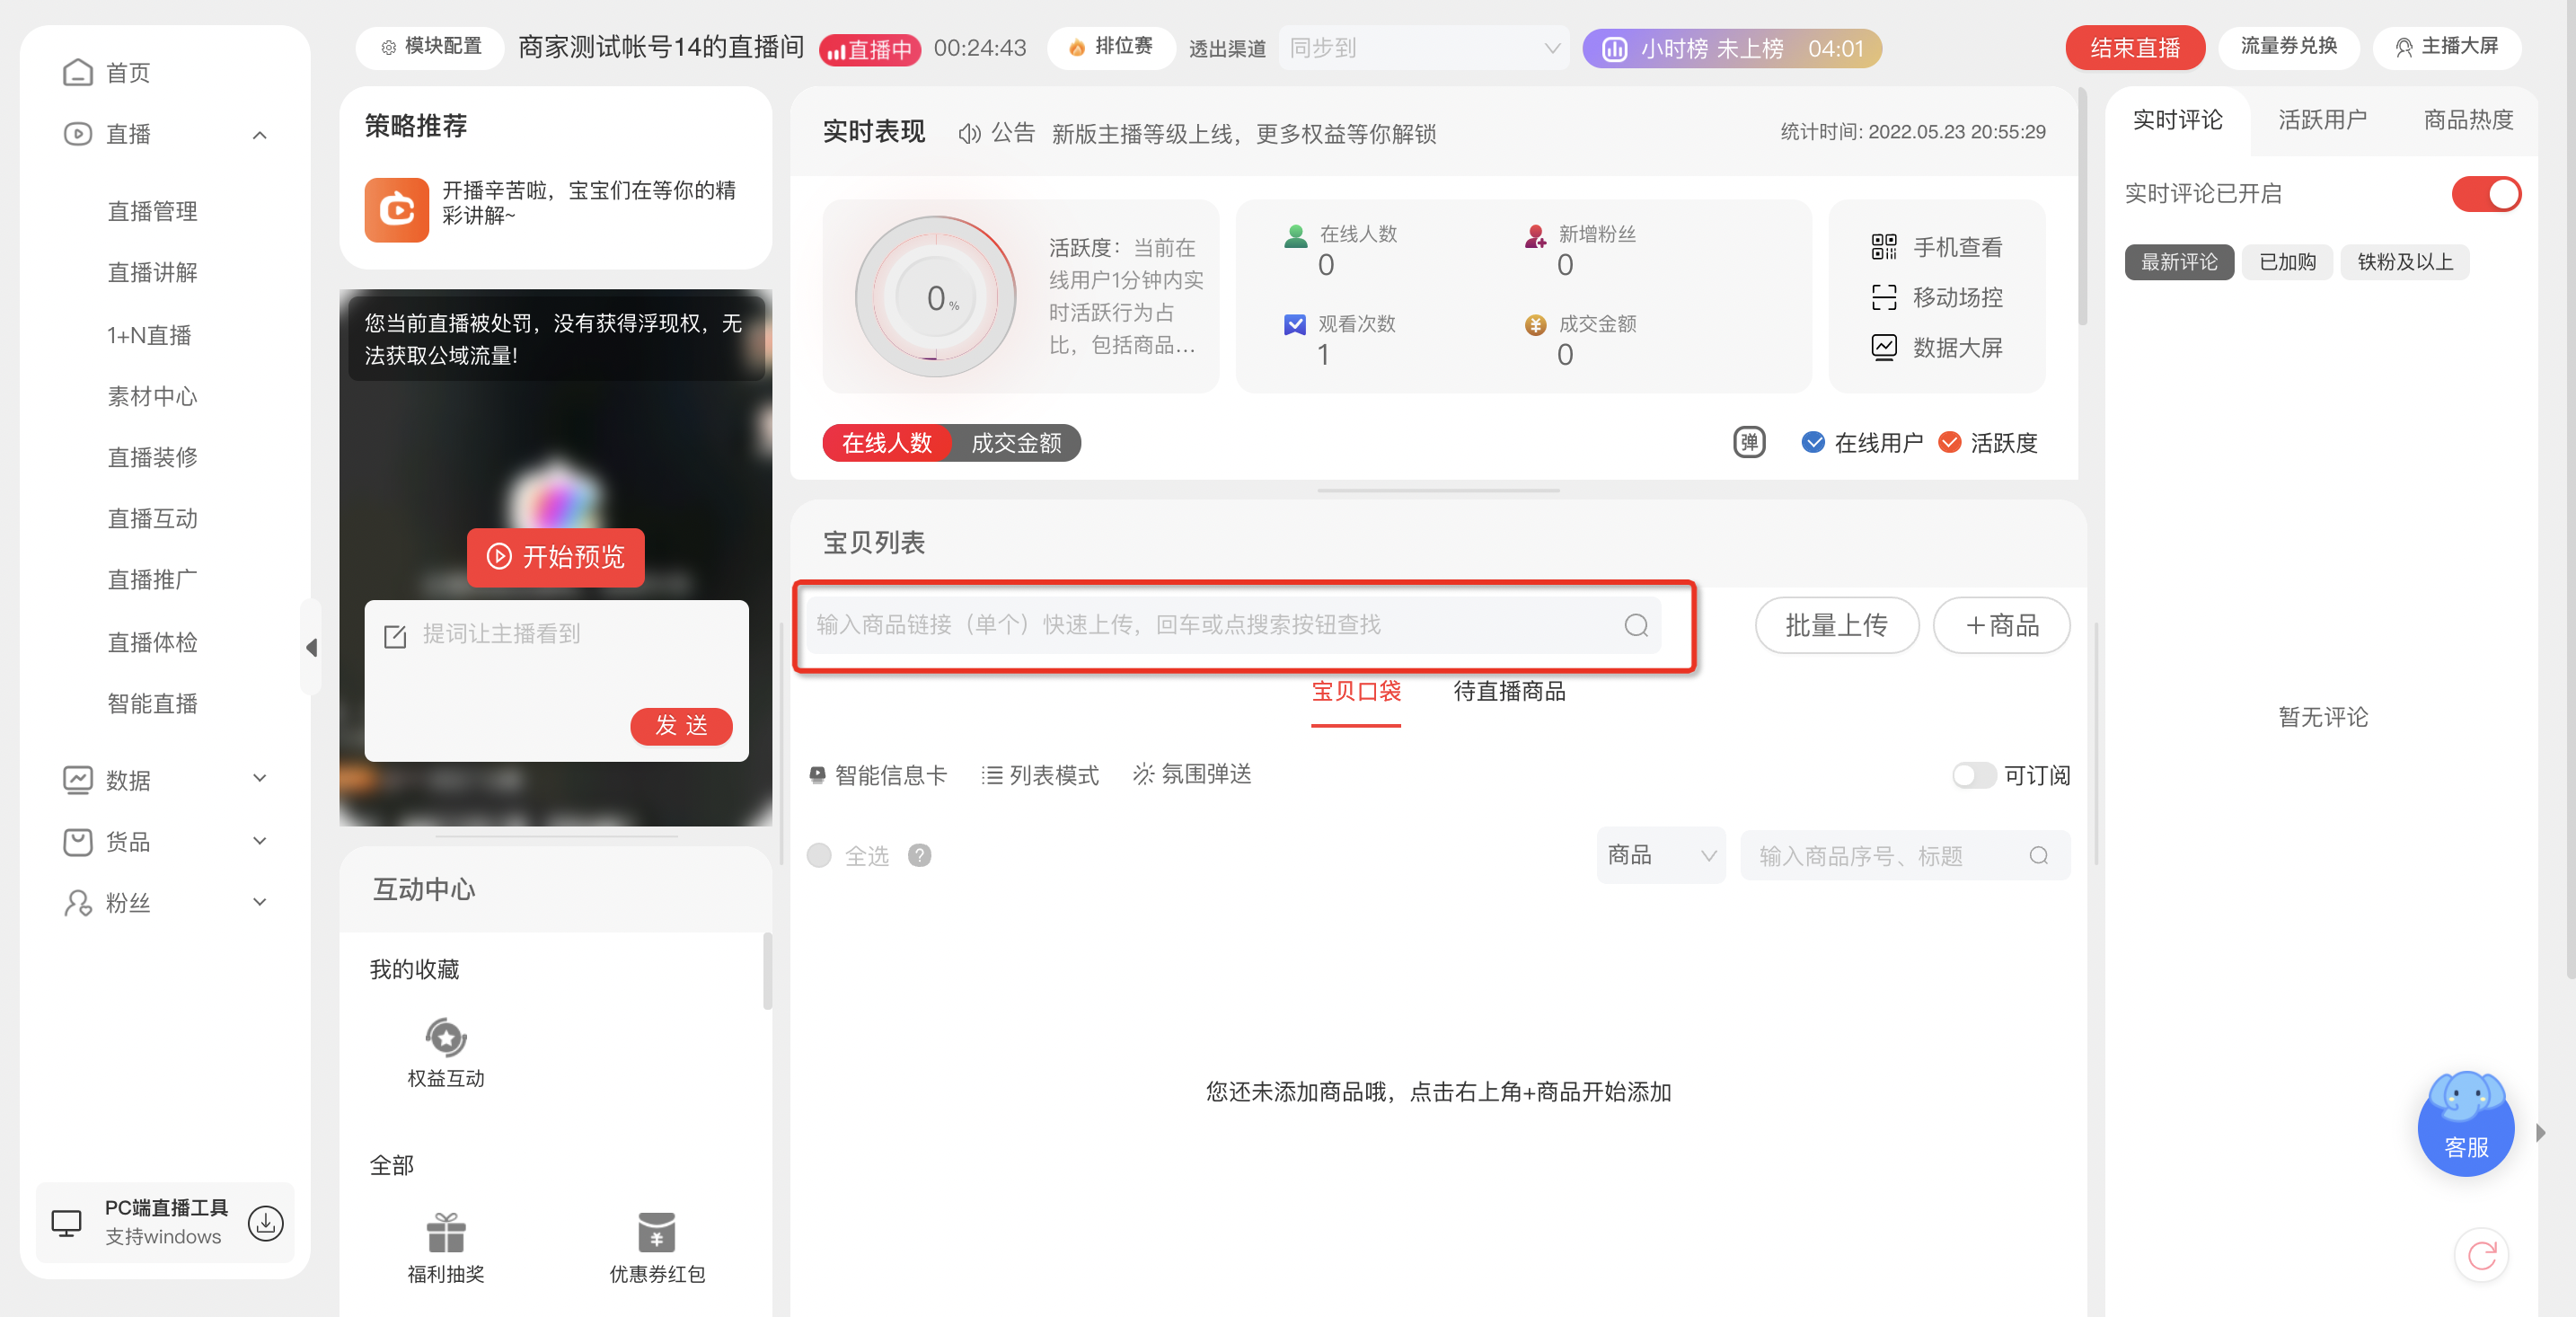Image resolution: width=2576 pixels, height=1317 pixels.
Task: Click the 手机查看 QR code icon
Action: (1883, 247)
